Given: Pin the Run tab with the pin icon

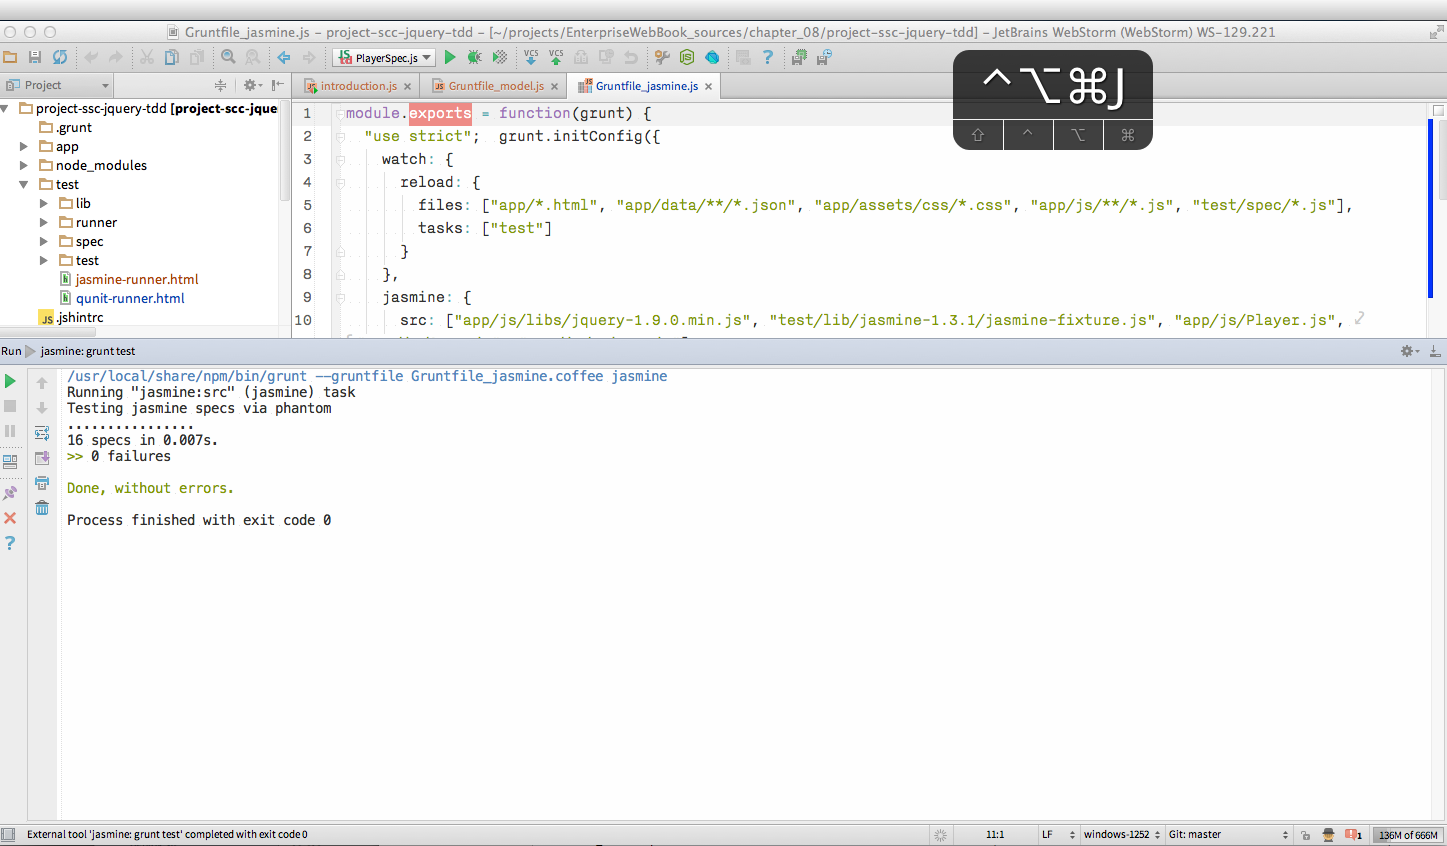Looking at the screenshot, I should tap(10, 493).
